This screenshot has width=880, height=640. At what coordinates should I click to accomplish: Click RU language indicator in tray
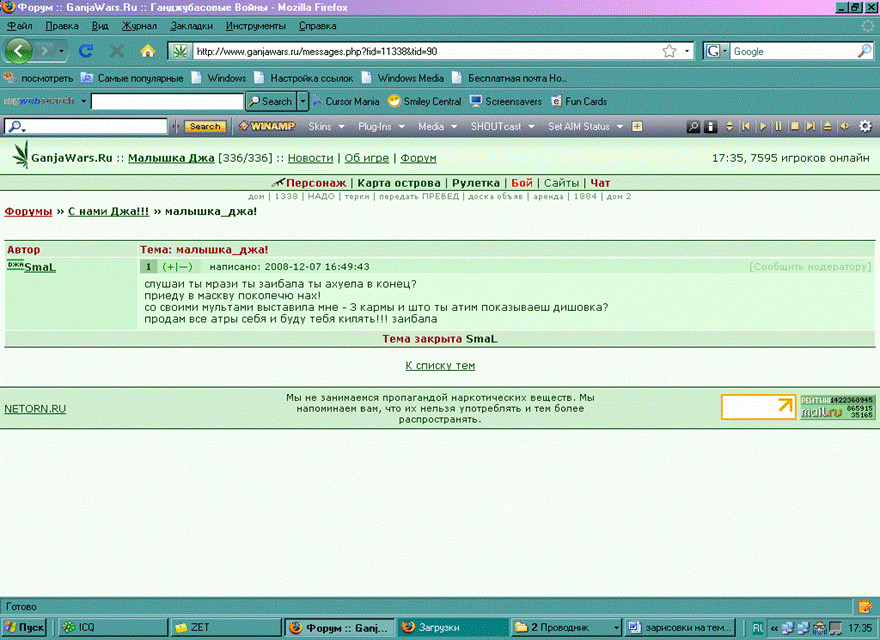[x=757, y=628]
